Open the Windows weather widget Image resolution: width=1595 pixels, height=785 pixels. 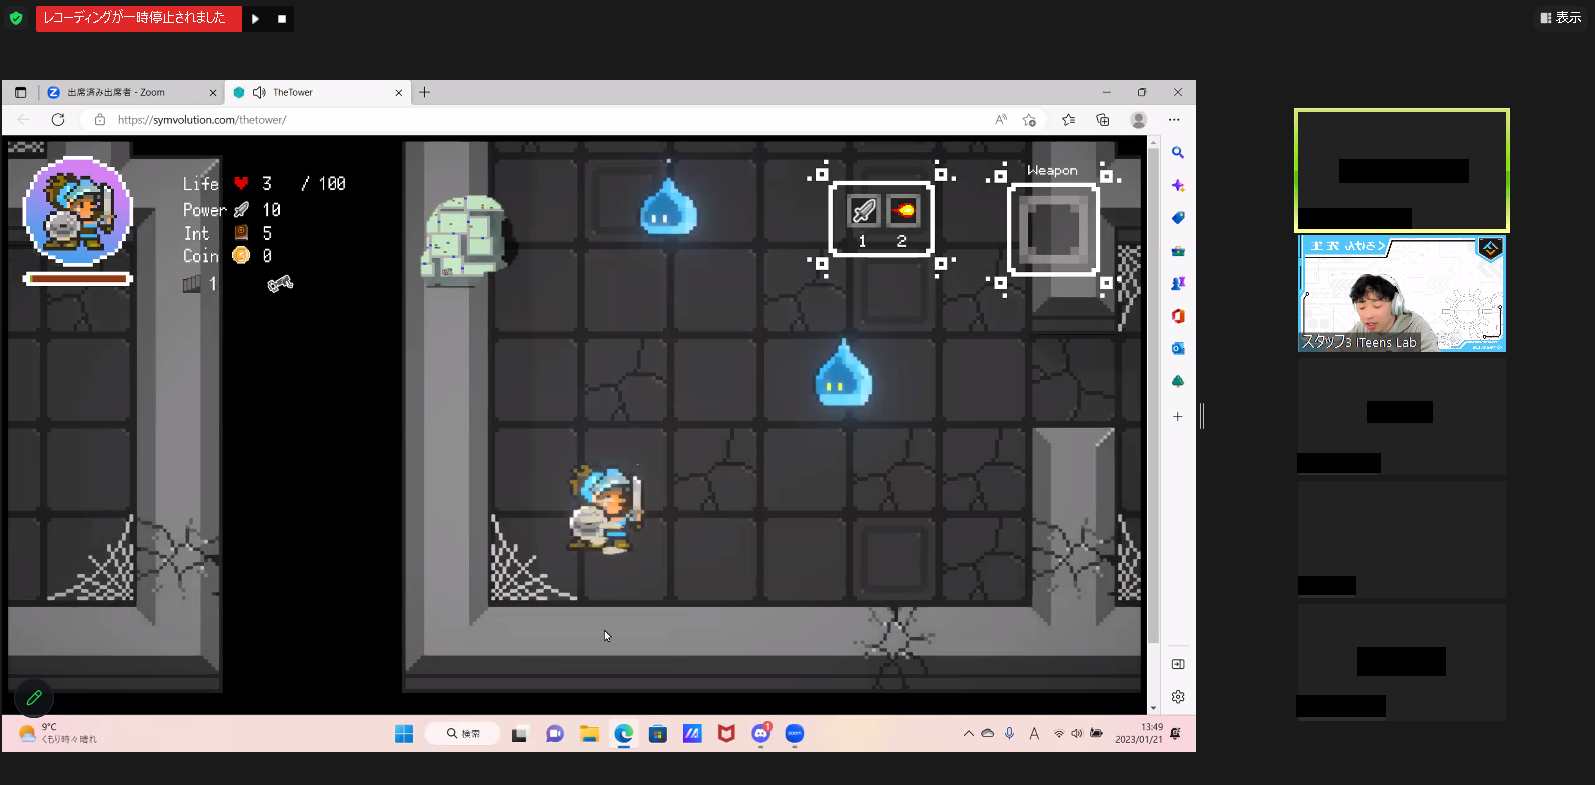[59, 733]
